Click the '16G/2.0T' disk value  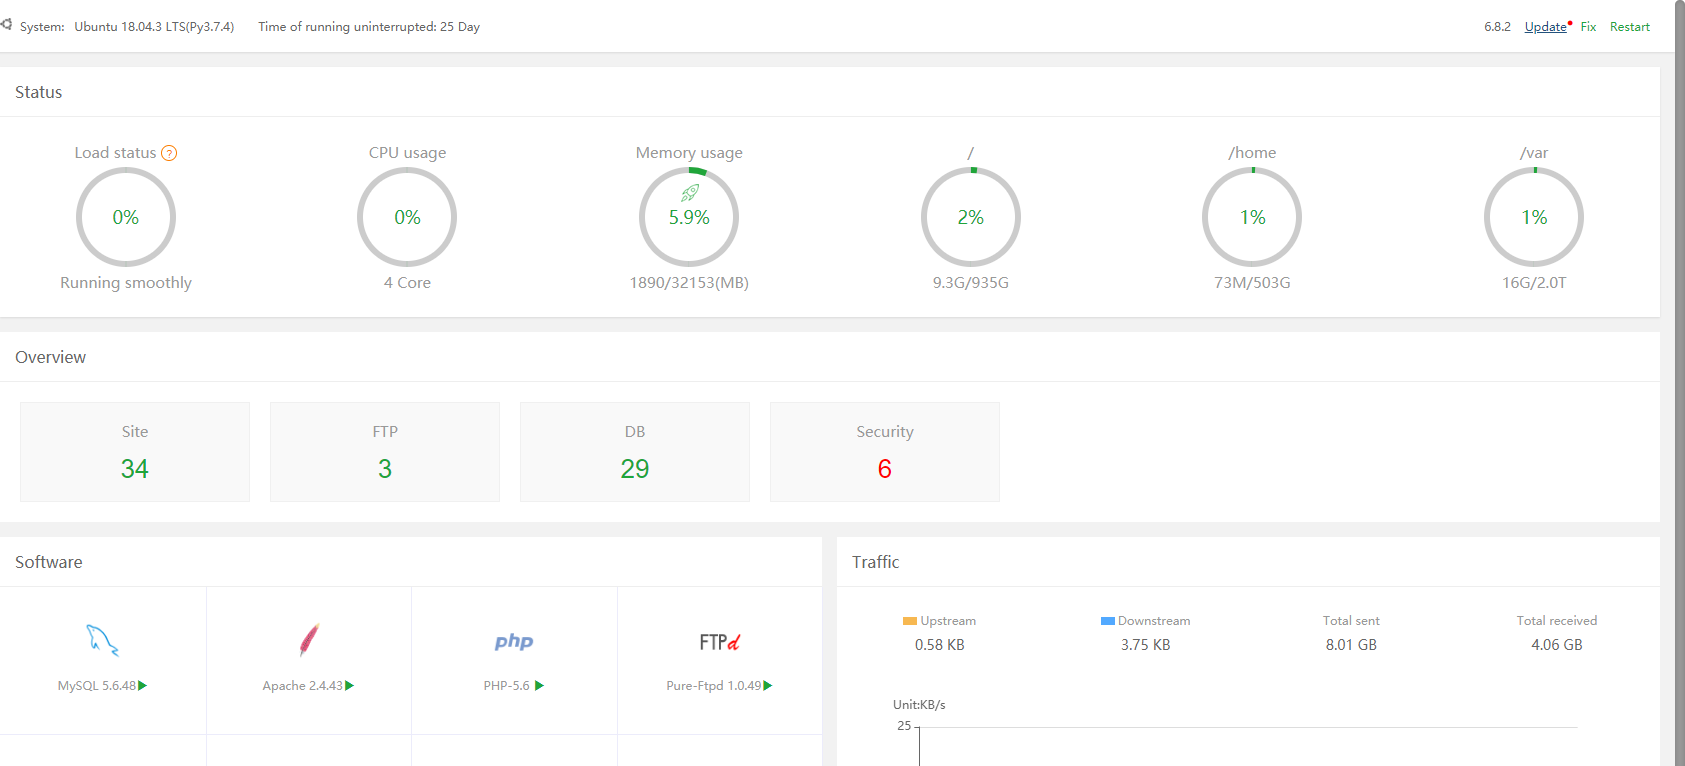pos(1534,283)
